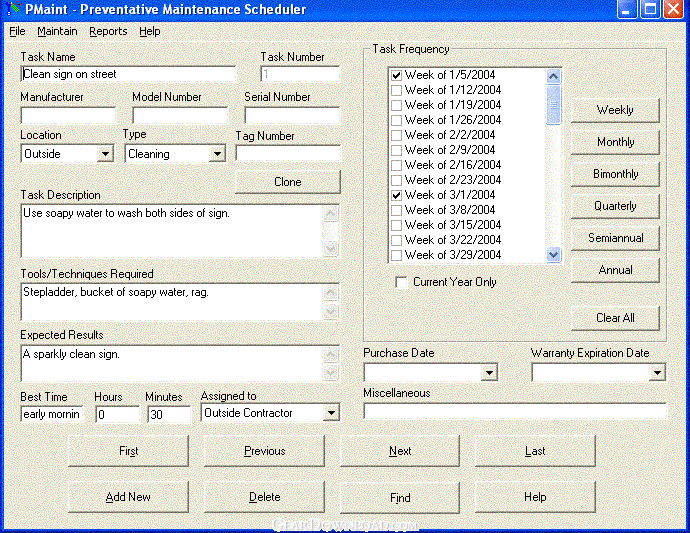Viewport: 690px width, 533px height.
Task: Click the Task Description text area
Action: (x=172, y=231)
